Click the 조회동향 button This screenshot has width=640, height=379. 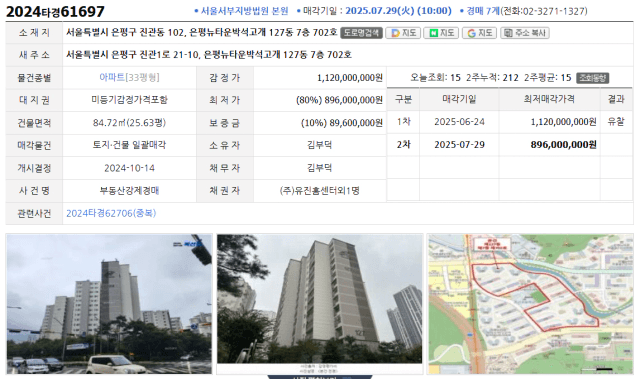(592, 78)
